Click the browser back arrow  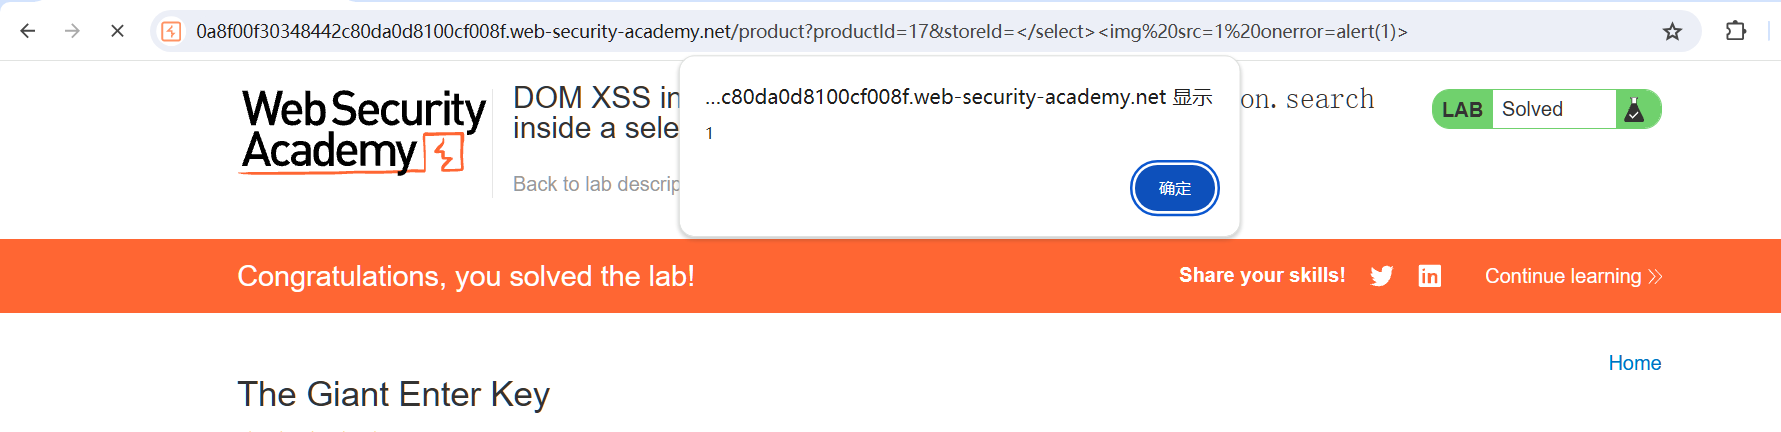[28, 31]
